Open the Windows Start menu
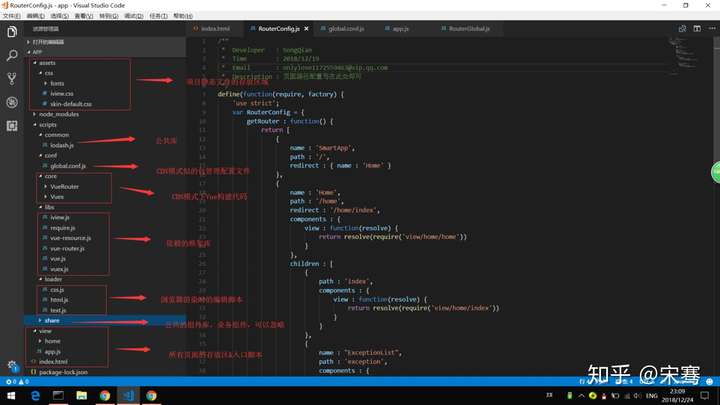This screenshot has width=720, height=405. [11, 395]
